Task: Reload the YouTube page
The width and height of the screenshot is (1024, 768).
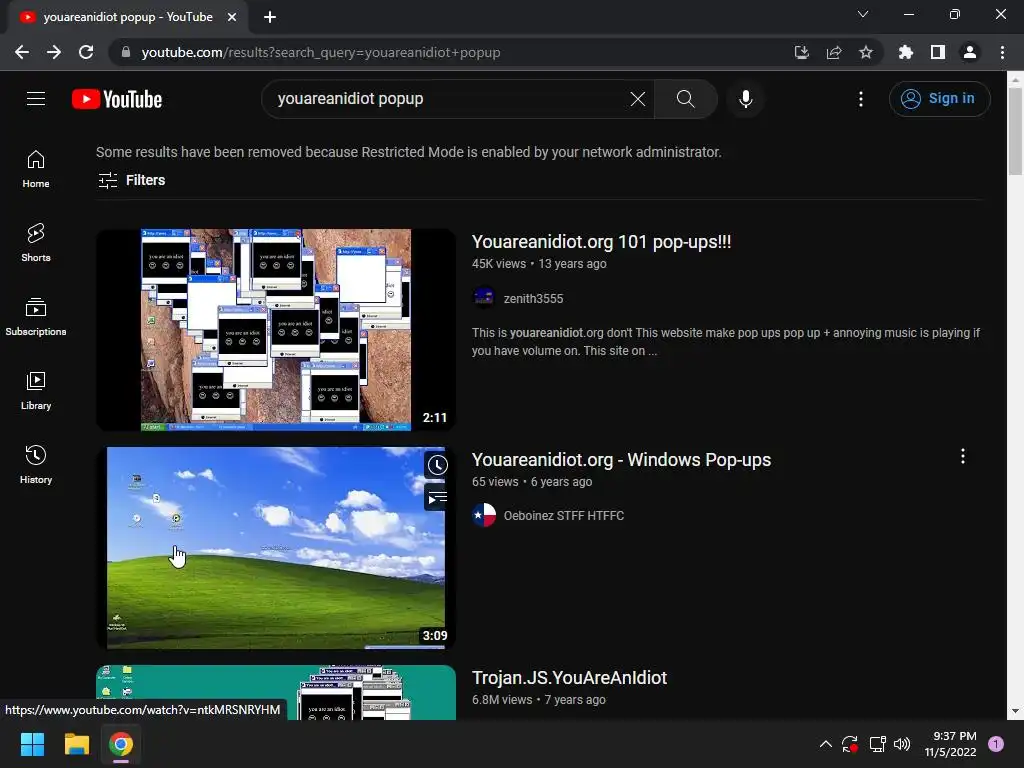Action: coord(86,52)
